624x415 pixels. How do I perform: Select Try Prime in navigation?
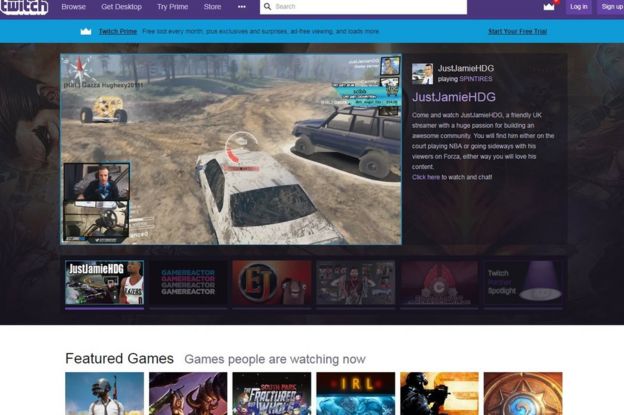[172, 7]
